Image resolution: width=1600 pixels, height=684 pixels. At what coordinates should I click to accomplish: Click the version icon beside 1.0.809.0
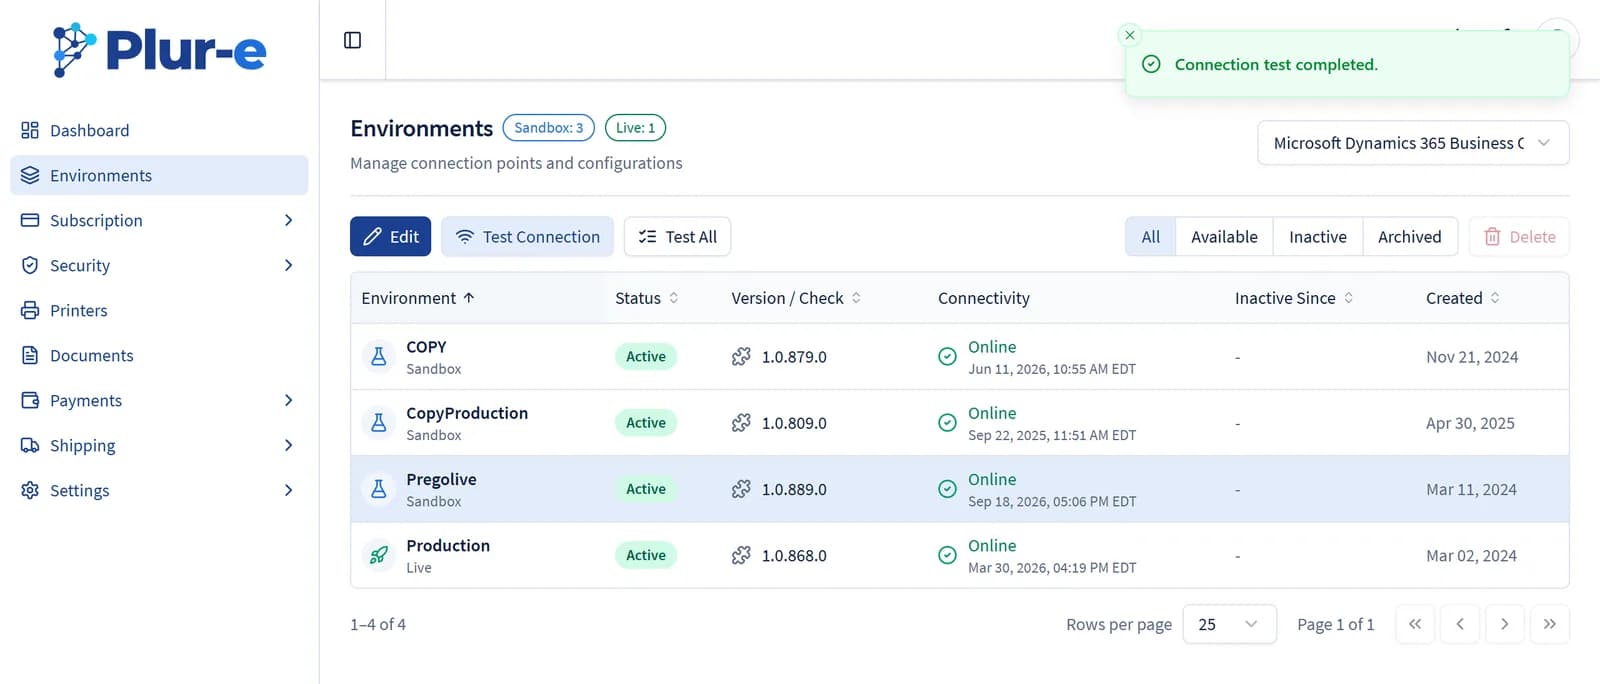point(741,423)
